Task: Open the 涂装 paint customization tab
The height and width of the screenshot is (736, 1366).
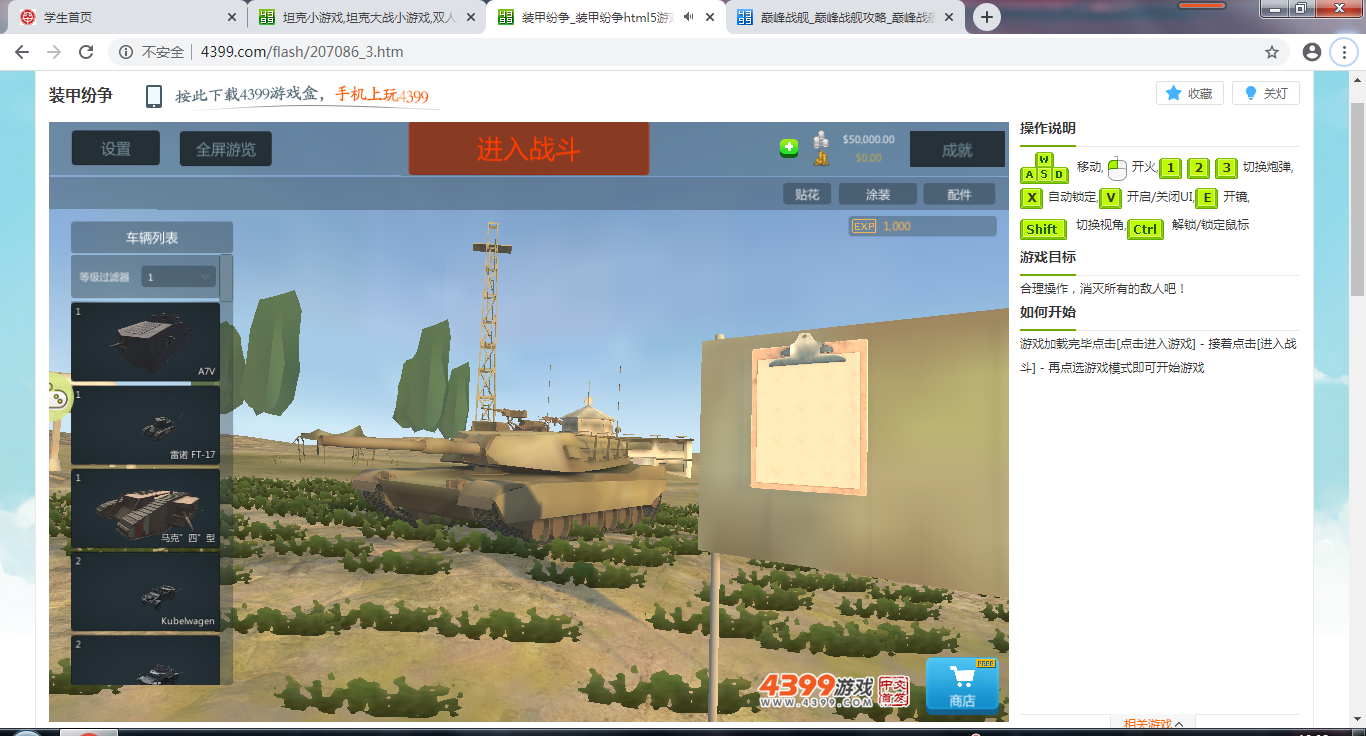Action: (x=878, y=194)
